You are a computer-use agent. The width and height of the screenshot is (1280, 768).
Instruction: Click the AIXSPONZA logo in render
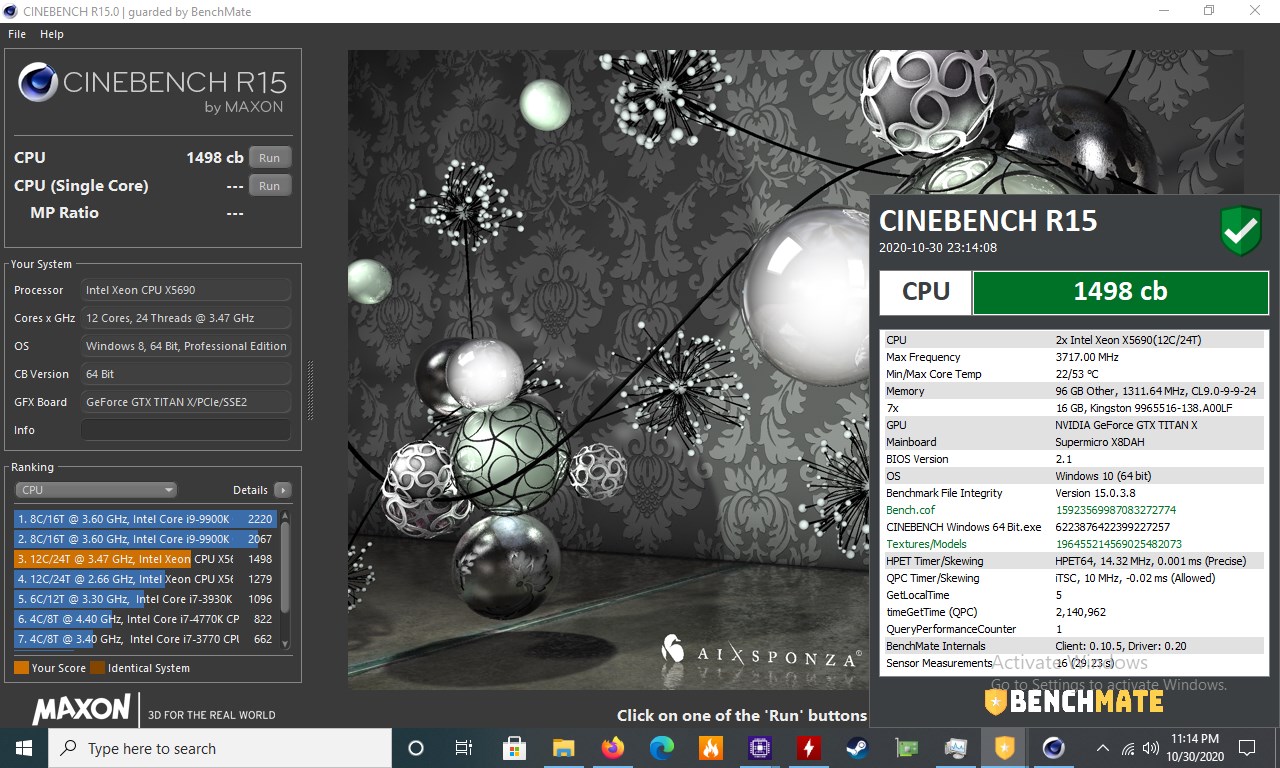(761, 652)
